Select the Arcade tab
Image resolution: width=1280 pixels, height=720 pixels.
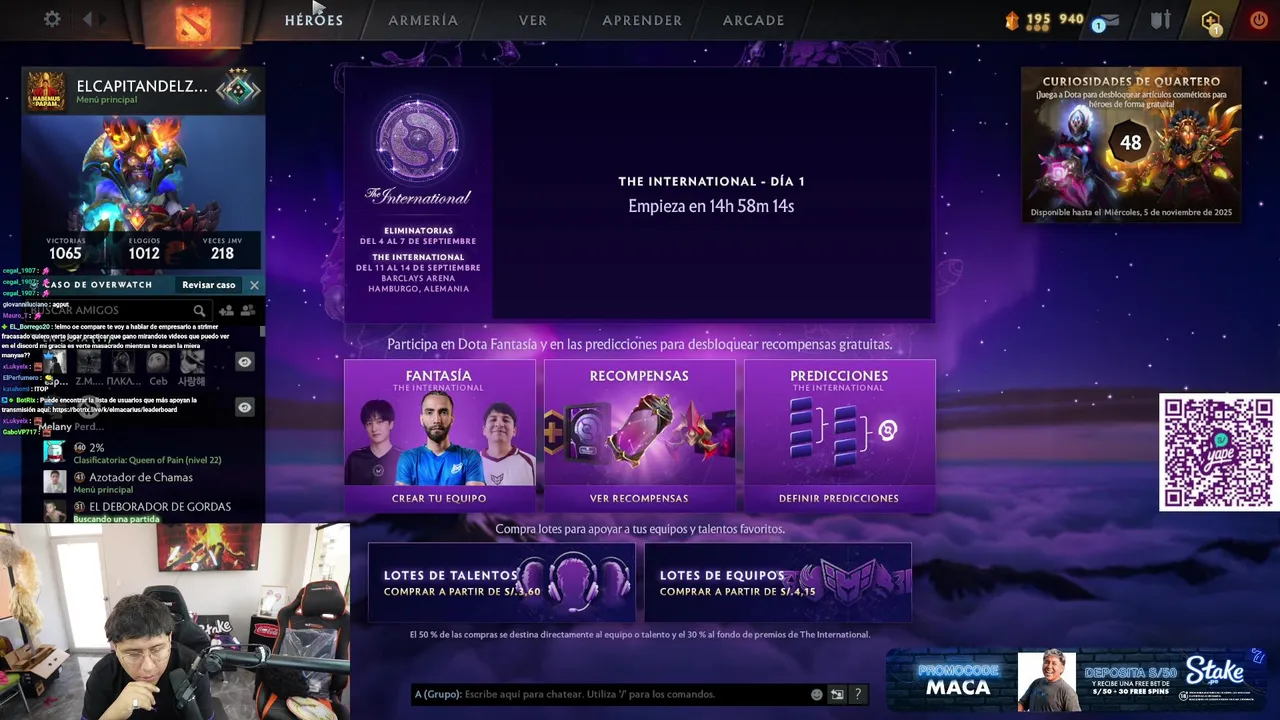(x=754, y=20)
